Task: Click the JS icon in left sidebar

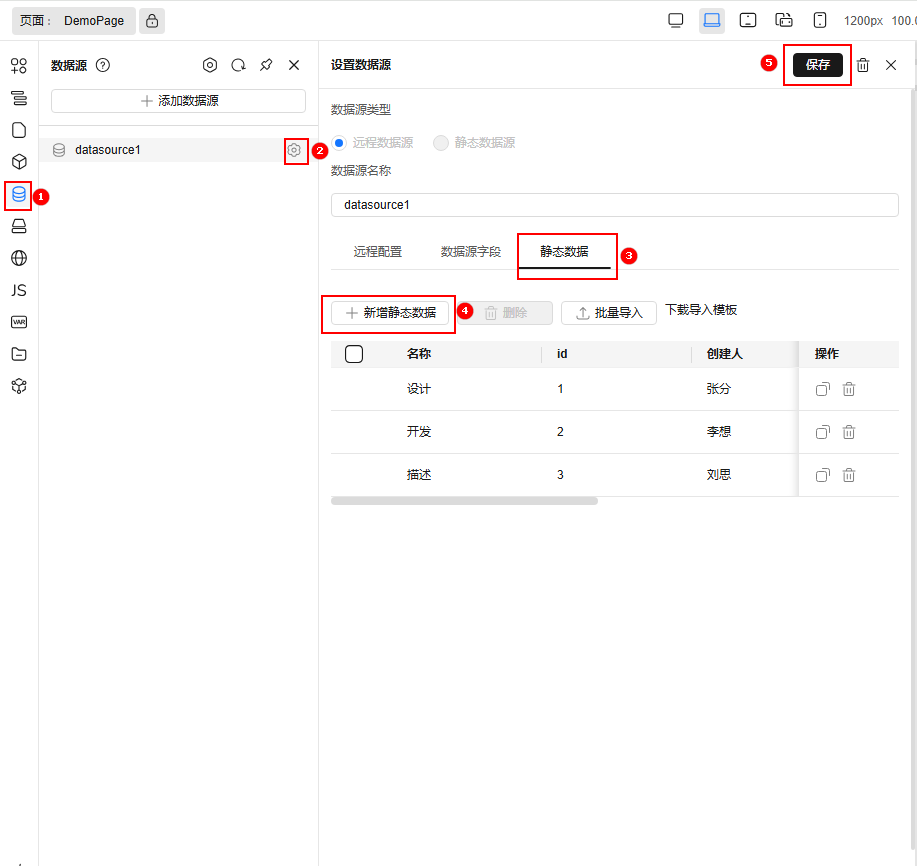Action: point(19,290)
